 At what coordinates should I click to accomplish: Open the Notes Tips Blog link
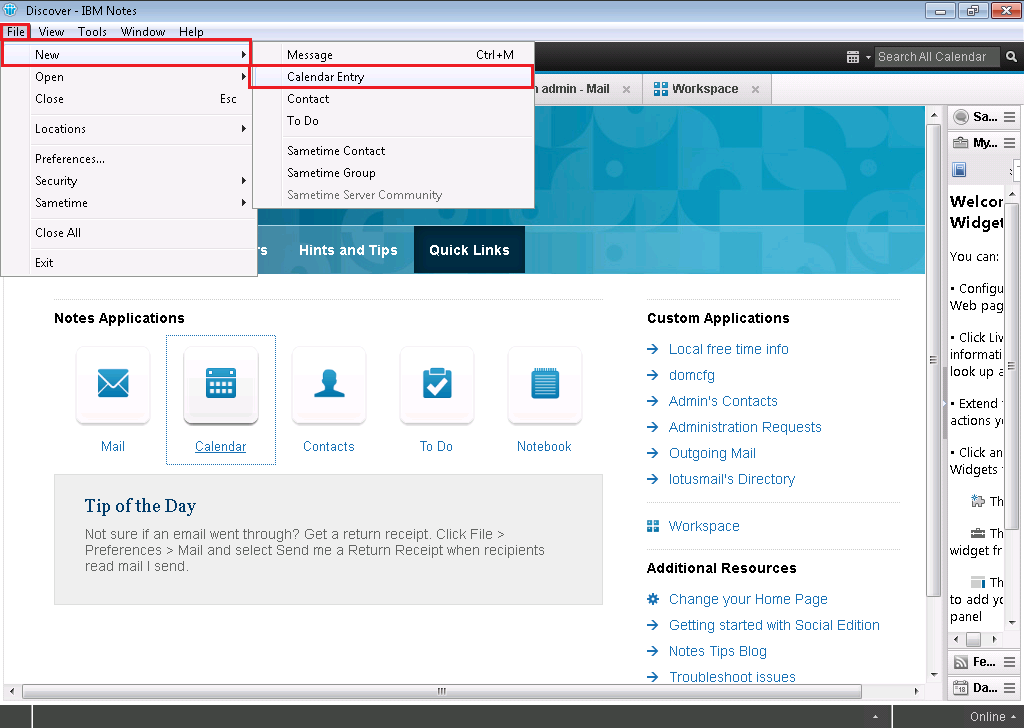(x=717, y=651)
